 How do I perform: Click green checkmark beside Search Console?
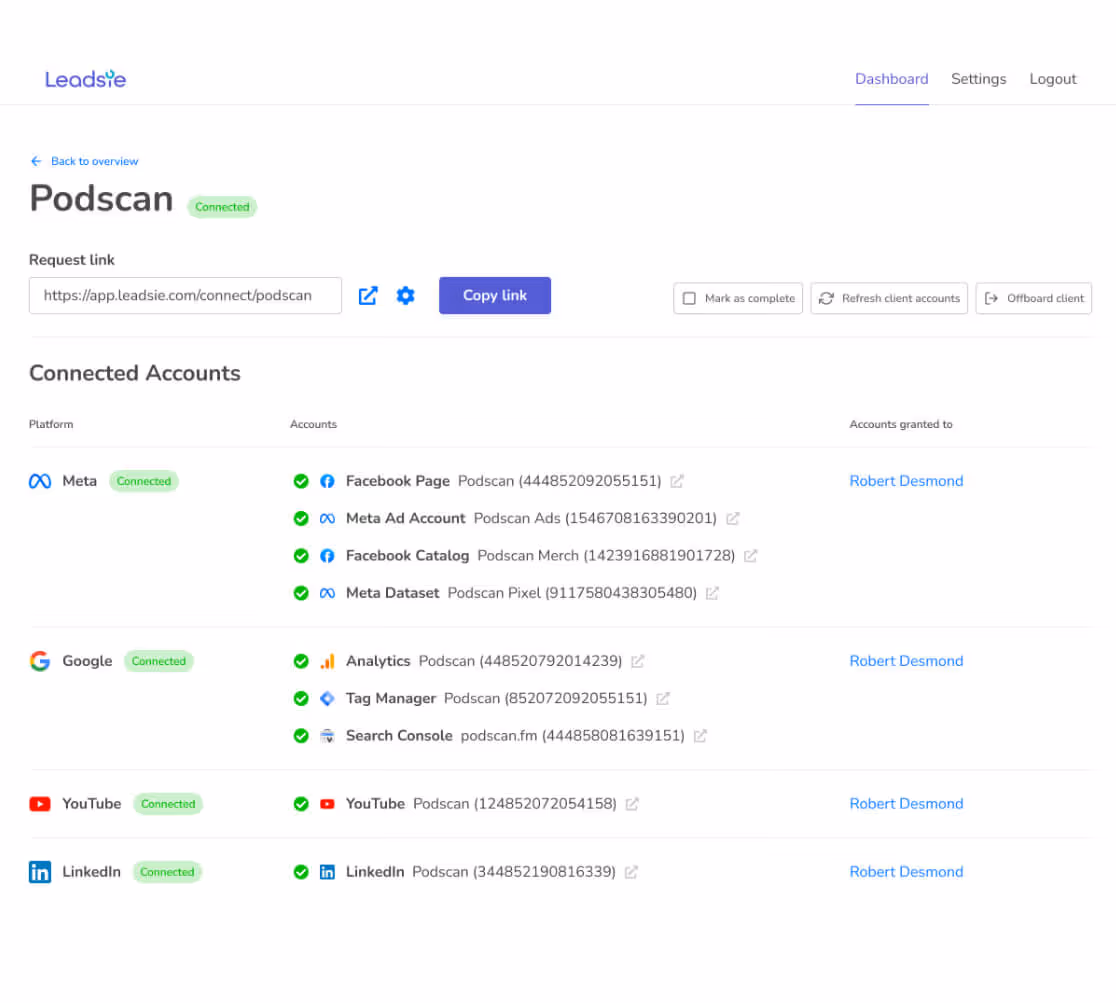pos(301,736)
